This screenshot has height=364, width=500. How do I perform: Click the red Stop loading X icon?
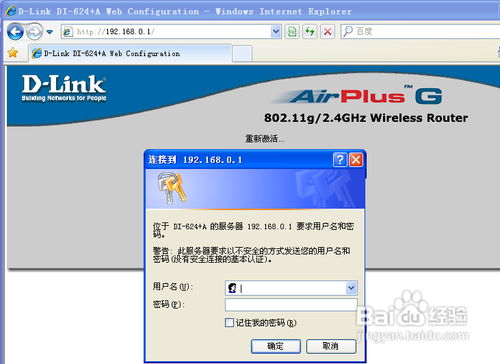point(327,32)
